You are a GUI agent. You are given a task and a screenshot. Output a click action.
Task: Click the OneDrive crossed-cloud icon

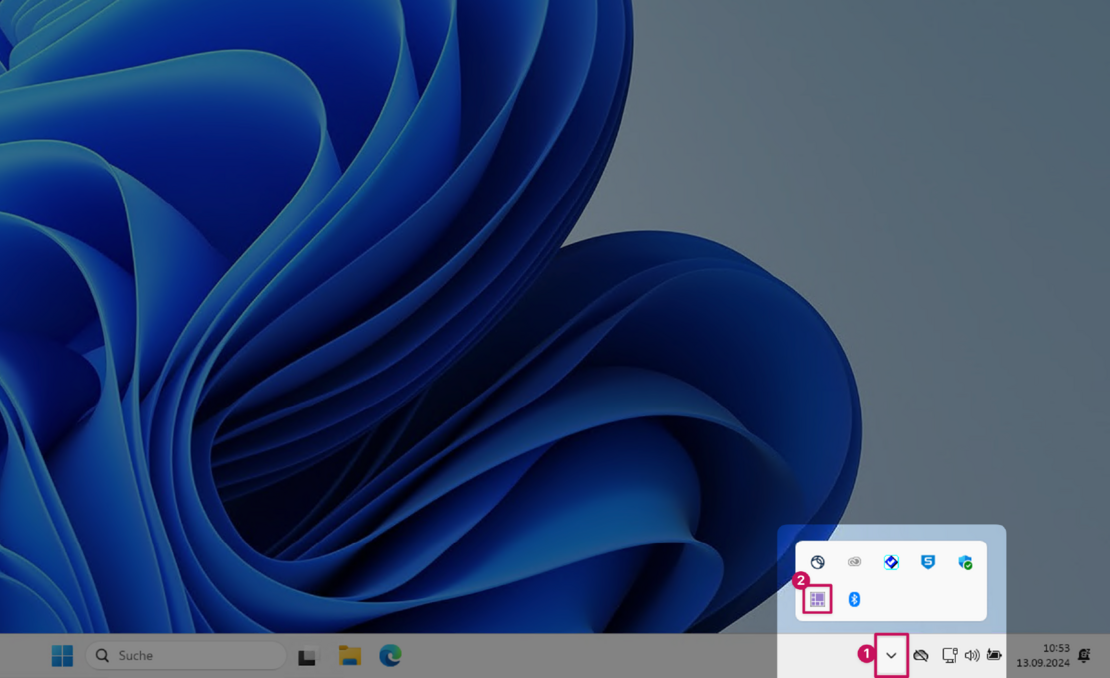921,656
